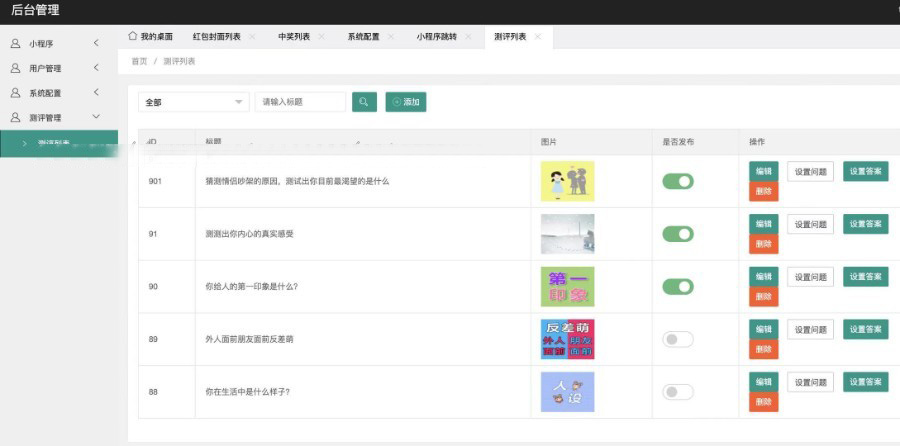
Task: Click the 添加 button
Action: coord(405,102)
